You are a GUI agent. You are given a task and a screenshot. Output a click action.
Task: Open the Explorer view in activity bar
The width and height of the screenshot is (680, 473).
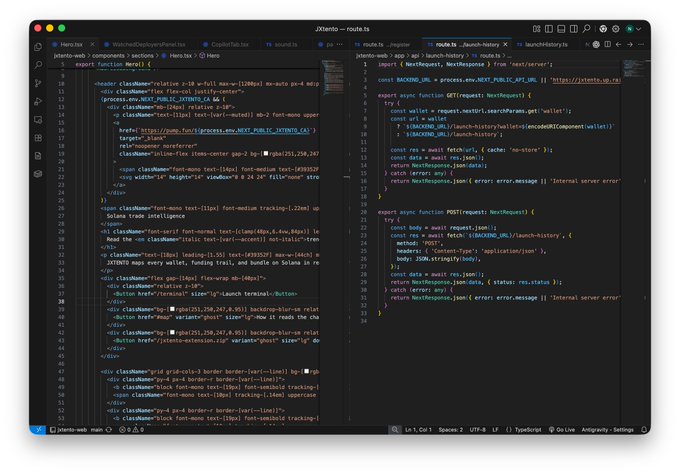point(38,46)
